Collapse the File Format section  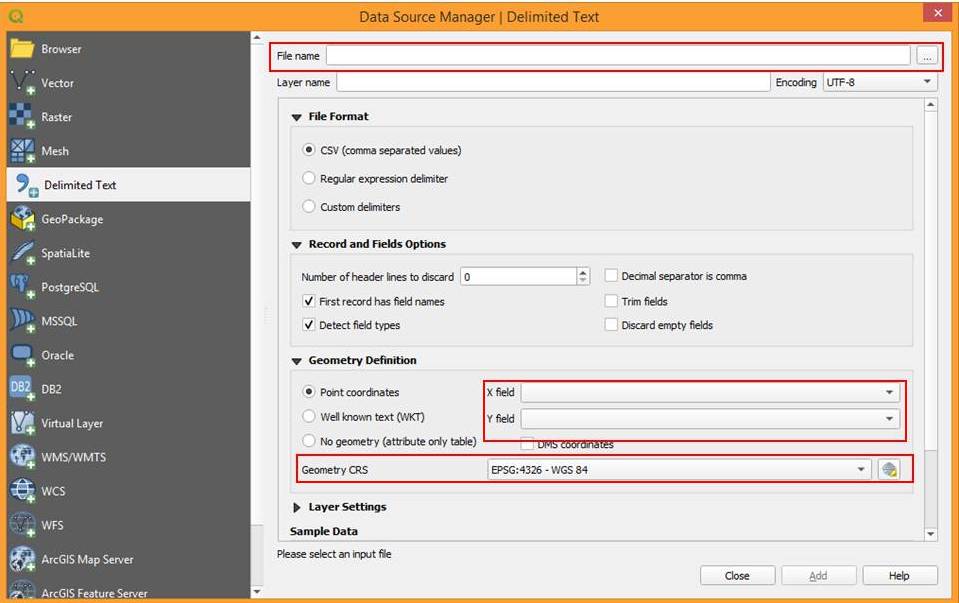[297, 117]
